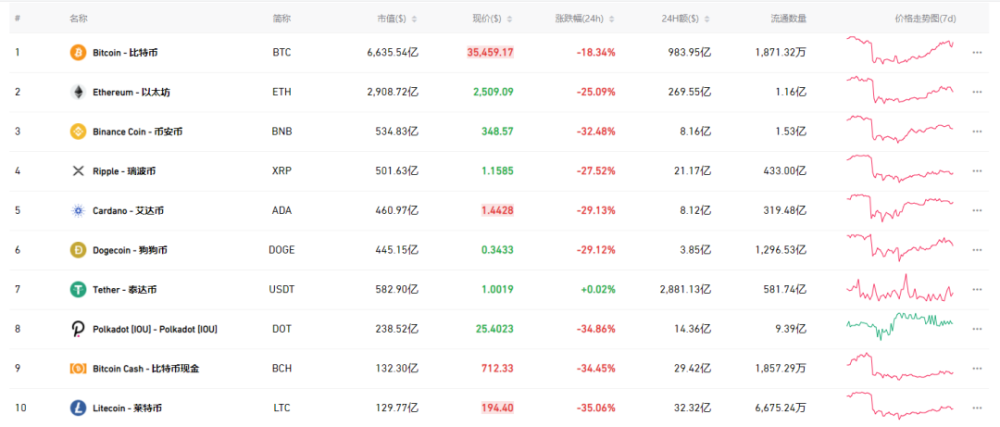Viewport: 1000px width, 427px height.
Task: Open more options for the Polkadot row
Action: (x=977, y=329)
